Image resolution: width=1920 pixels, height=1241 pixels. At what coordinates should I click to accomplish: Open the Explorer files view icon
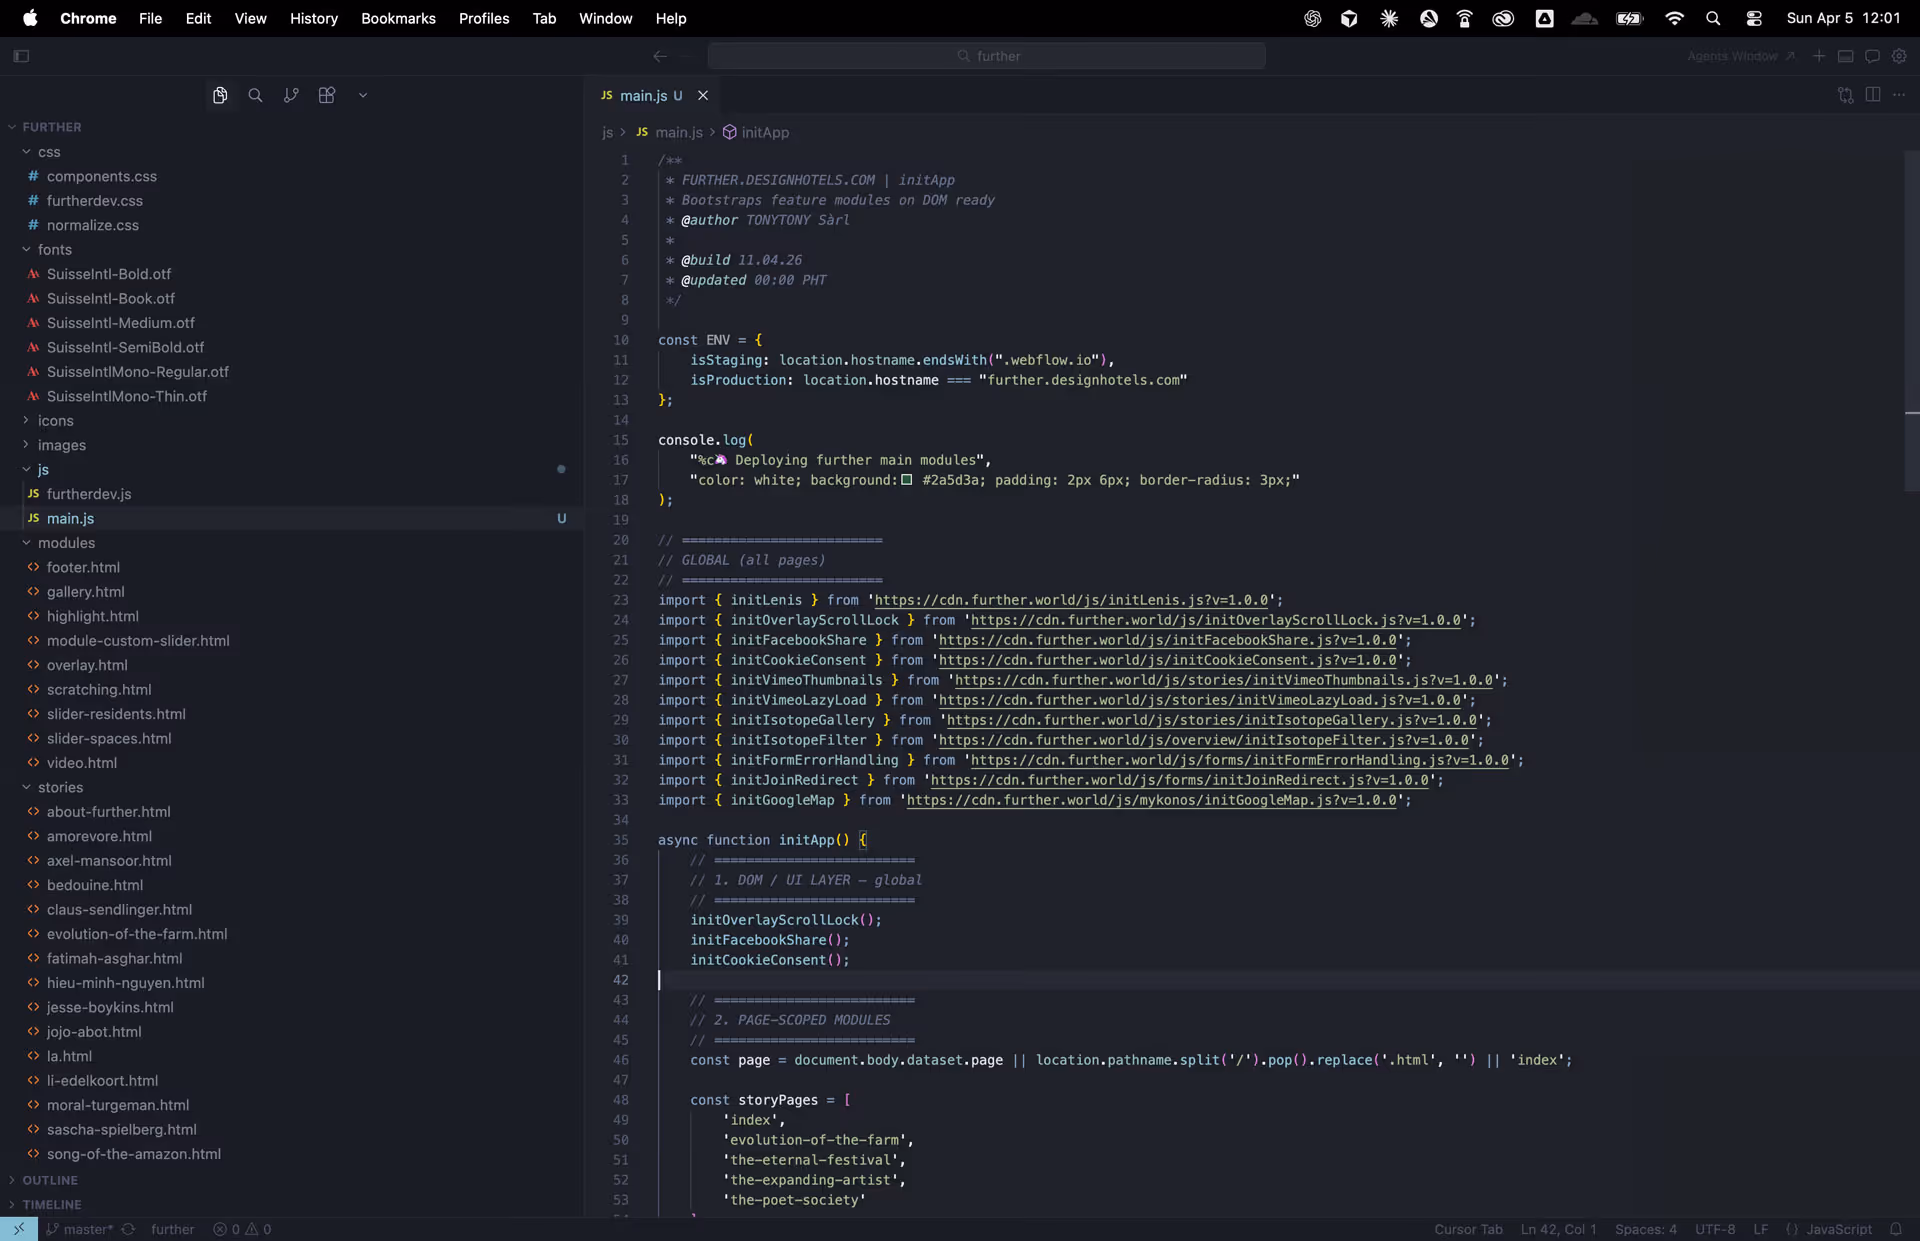click(220, 95)
